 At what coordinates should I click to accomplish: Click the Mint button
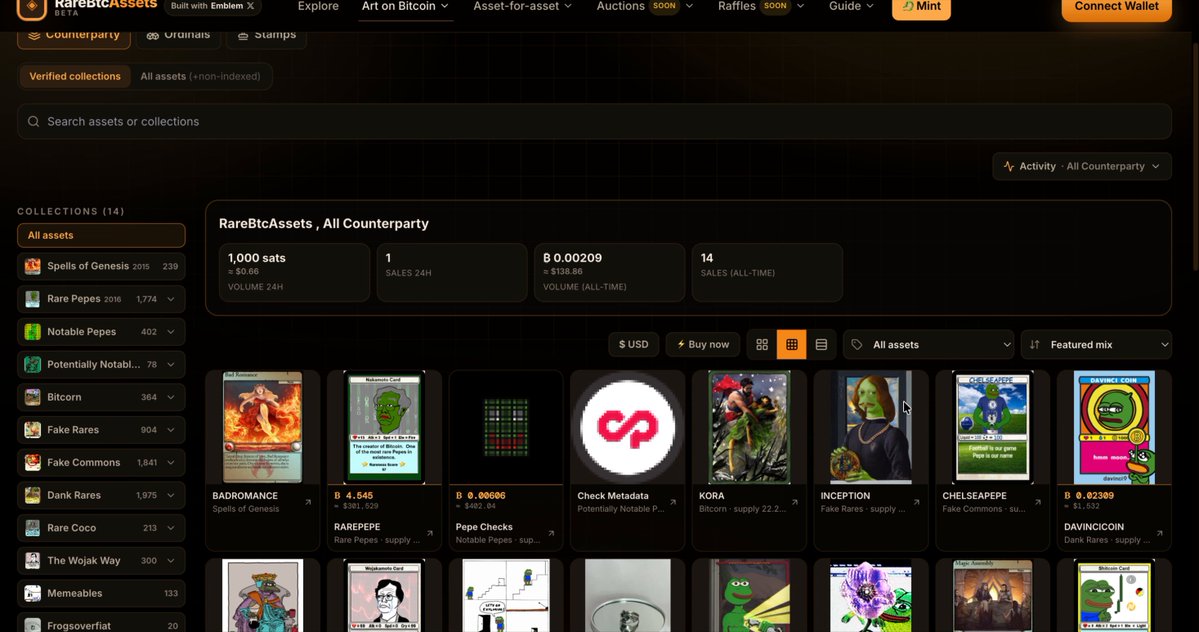[x=921, y=7]
